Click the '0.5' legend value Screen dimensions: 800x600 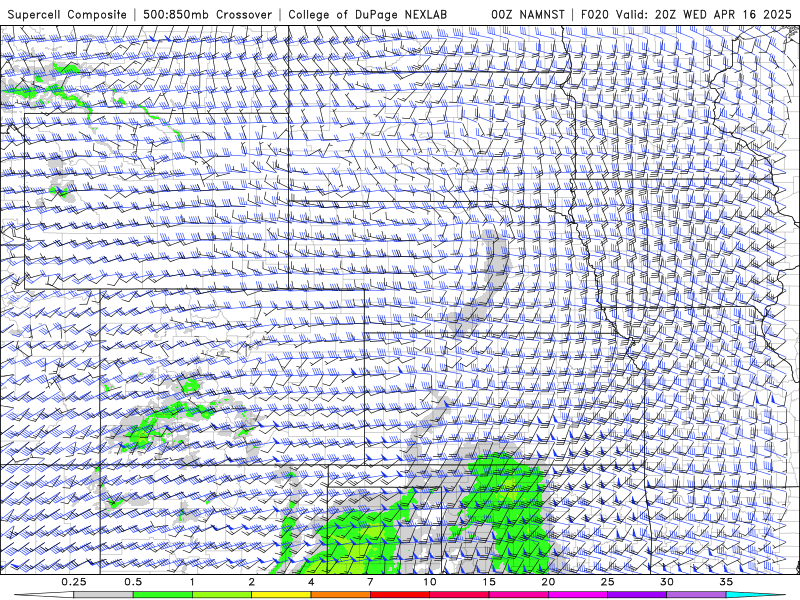point(133,582)
